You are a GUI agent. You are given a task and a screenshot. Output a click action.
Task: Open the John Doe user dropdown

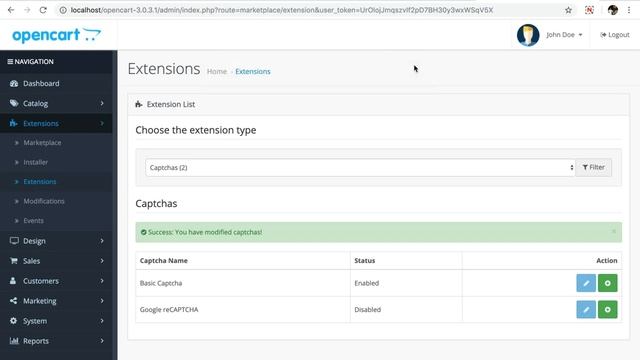564,35
